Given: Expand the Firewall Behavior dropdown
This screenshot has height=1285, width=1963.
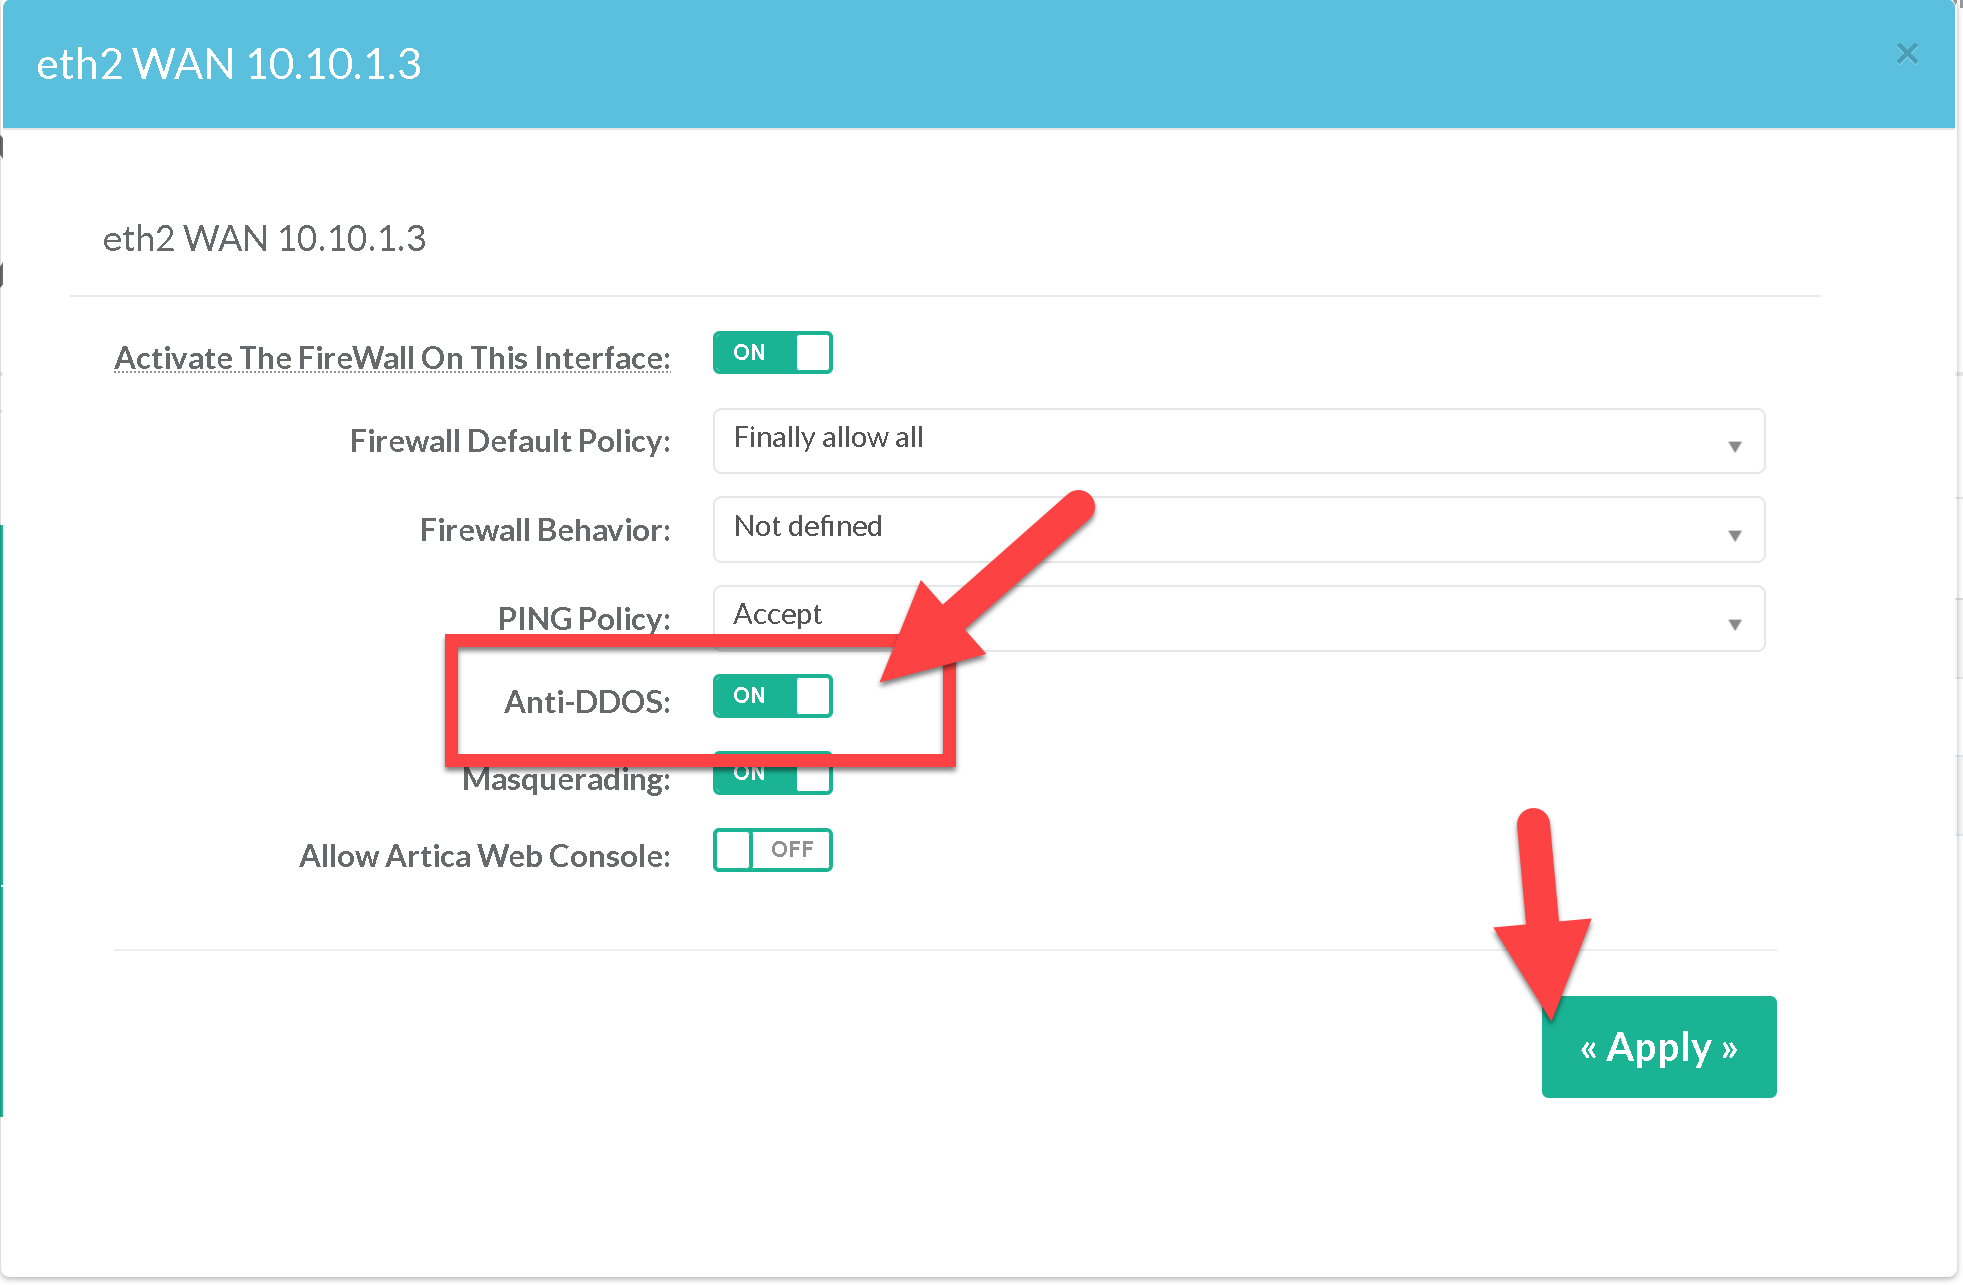Looking at the screenshot, I should 1237,530.
